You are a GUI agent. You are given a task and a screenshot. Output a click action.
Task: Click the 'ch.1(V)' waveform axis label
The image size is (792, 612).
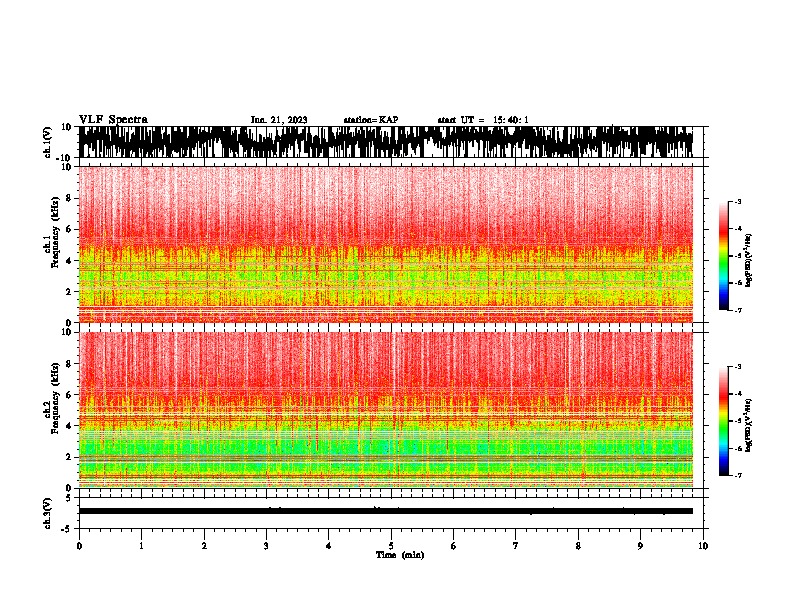pyautogui.click(x=48, y=142)
